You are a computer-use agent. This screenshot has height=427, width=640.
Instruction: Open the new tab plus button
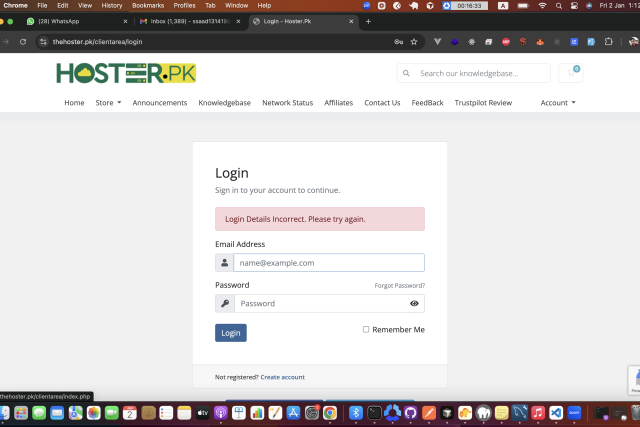[368, 21]
